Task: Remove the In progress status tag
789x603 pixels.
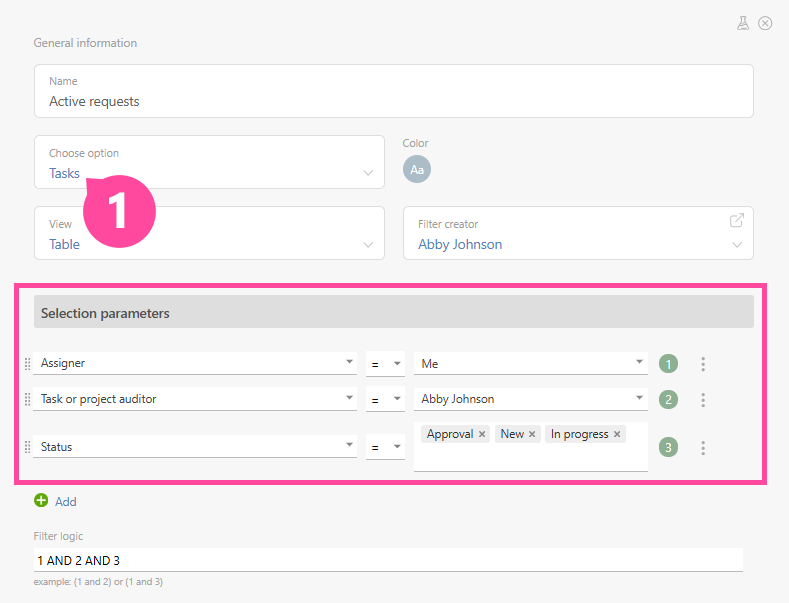Action: (617, 434)
